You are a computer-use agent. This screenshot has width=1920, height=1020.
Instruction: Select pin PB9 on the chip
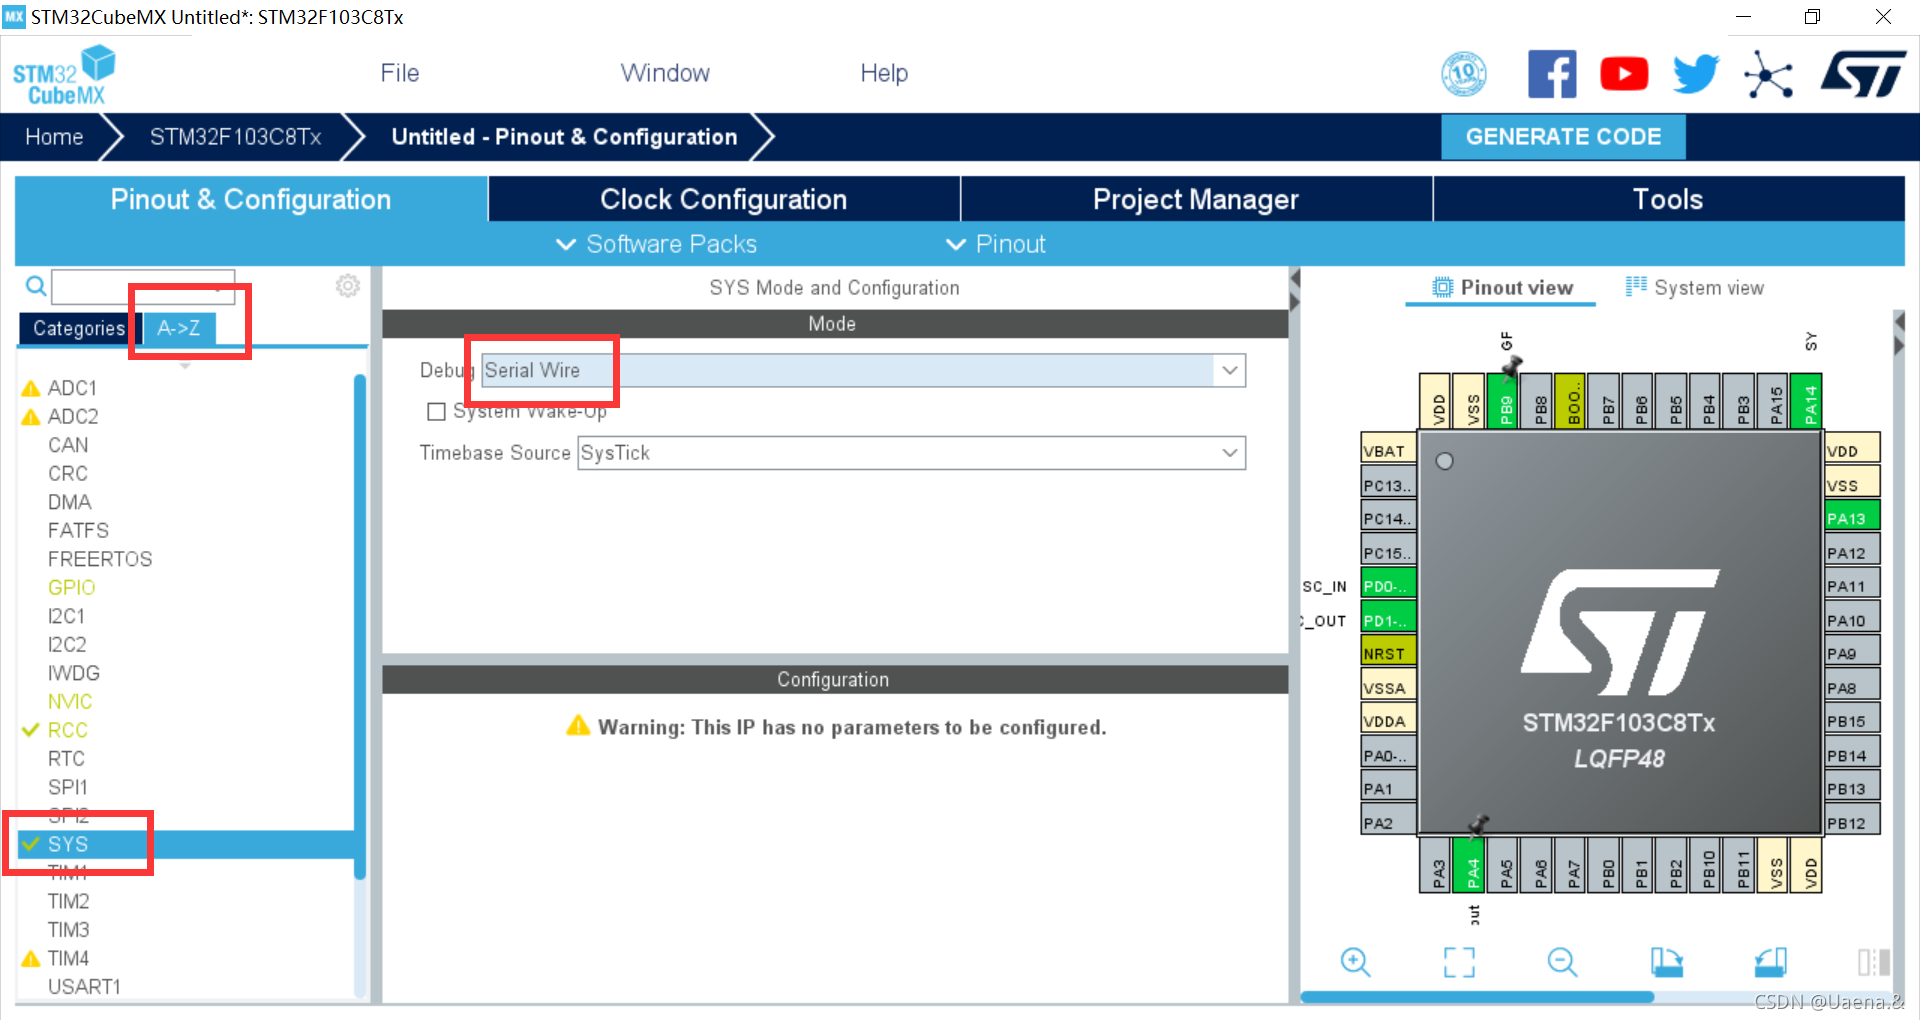tap(1503, 401)
